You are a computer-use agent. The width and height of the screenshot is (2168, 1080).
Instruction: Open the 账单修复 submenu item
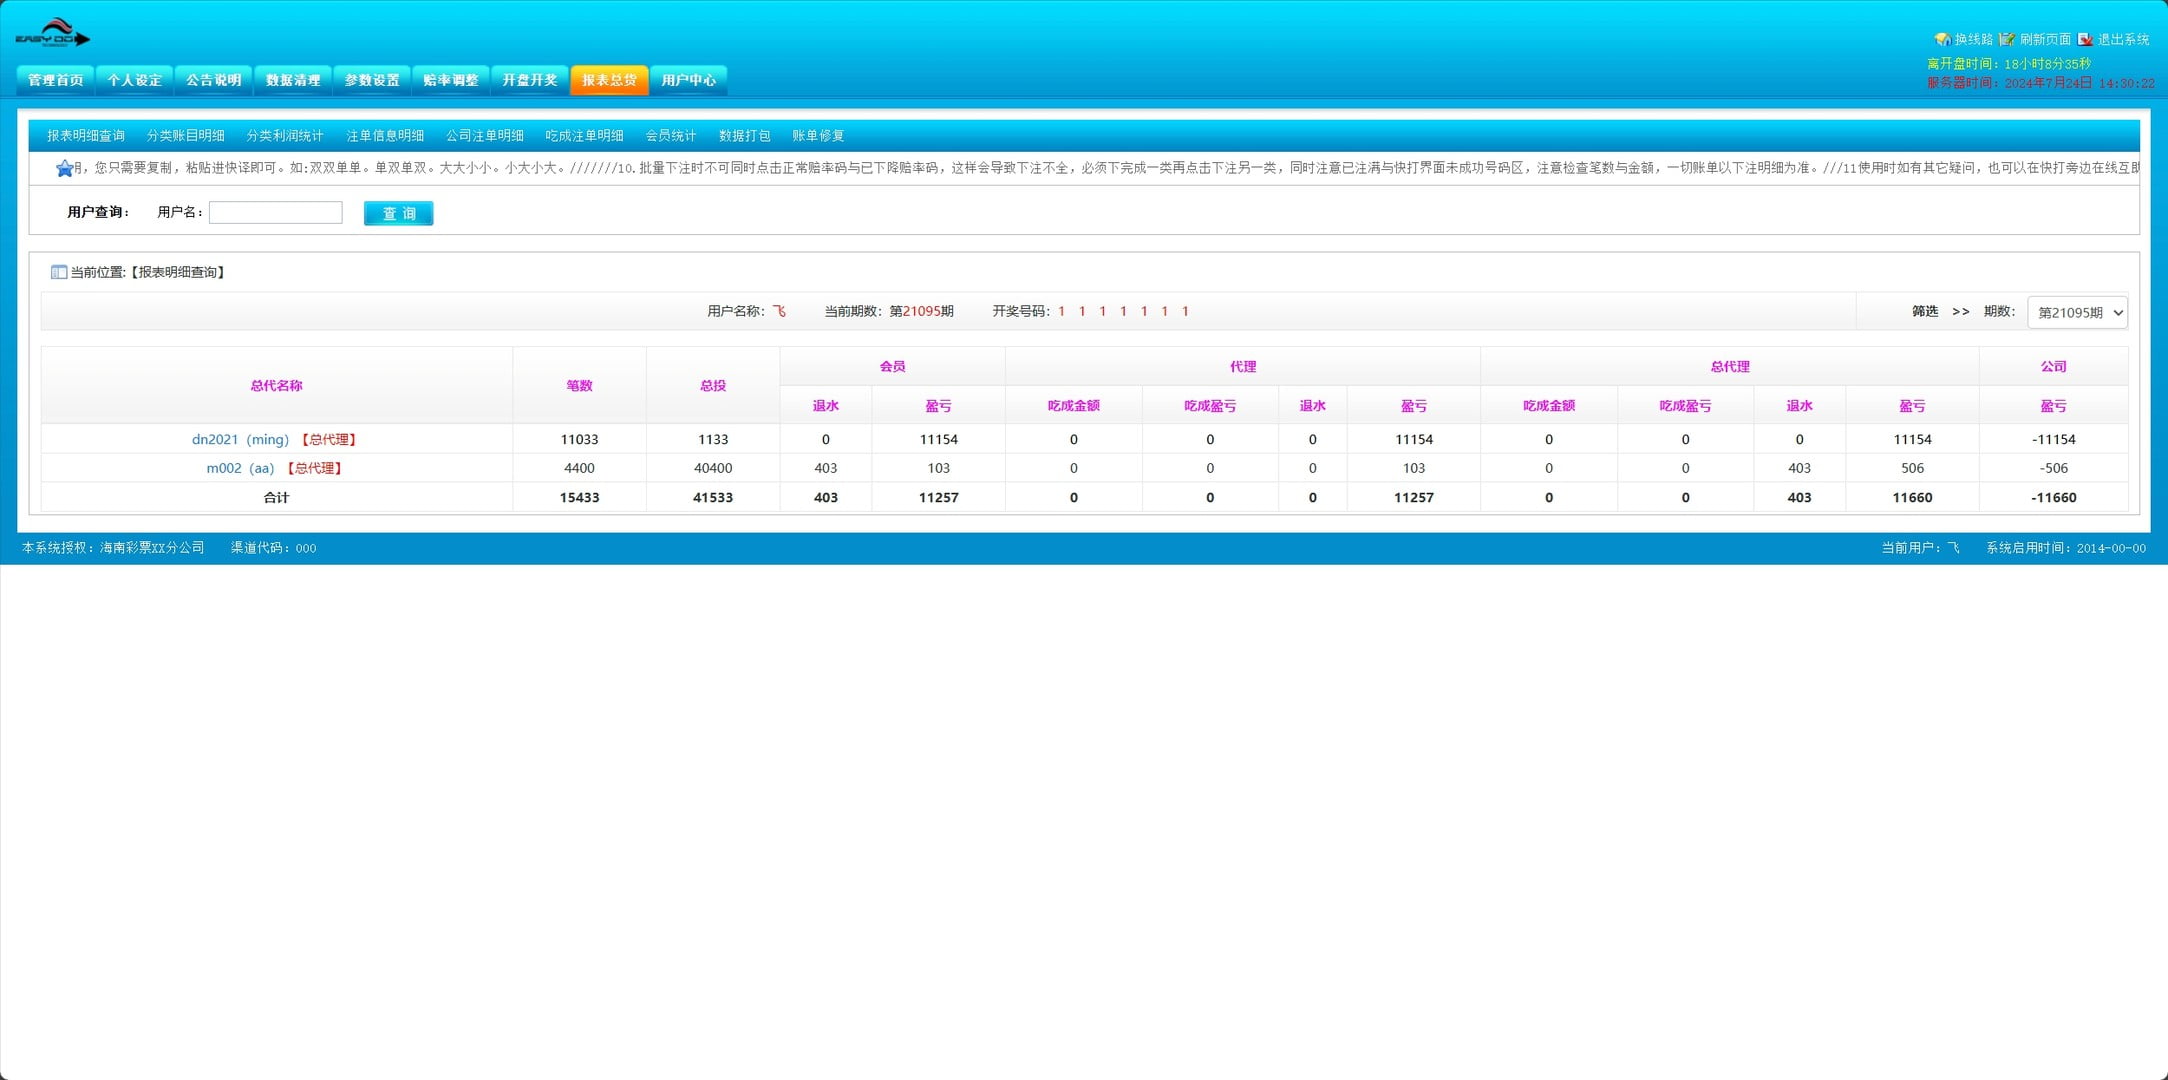817,136
